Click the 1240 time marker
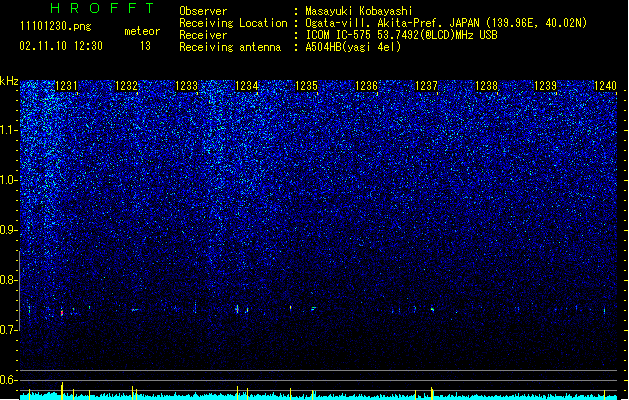 (605, 86)
